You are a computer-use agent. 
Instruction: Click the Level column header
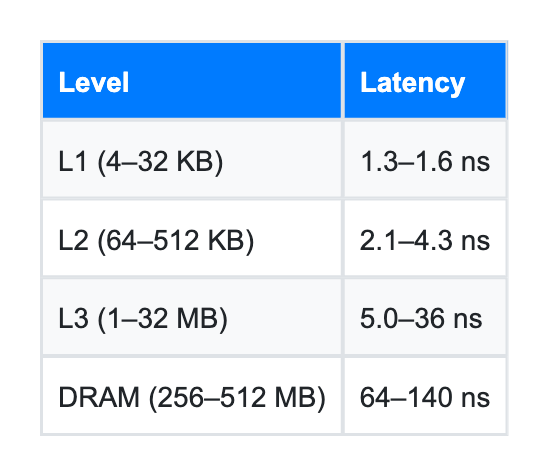(192, 81)
